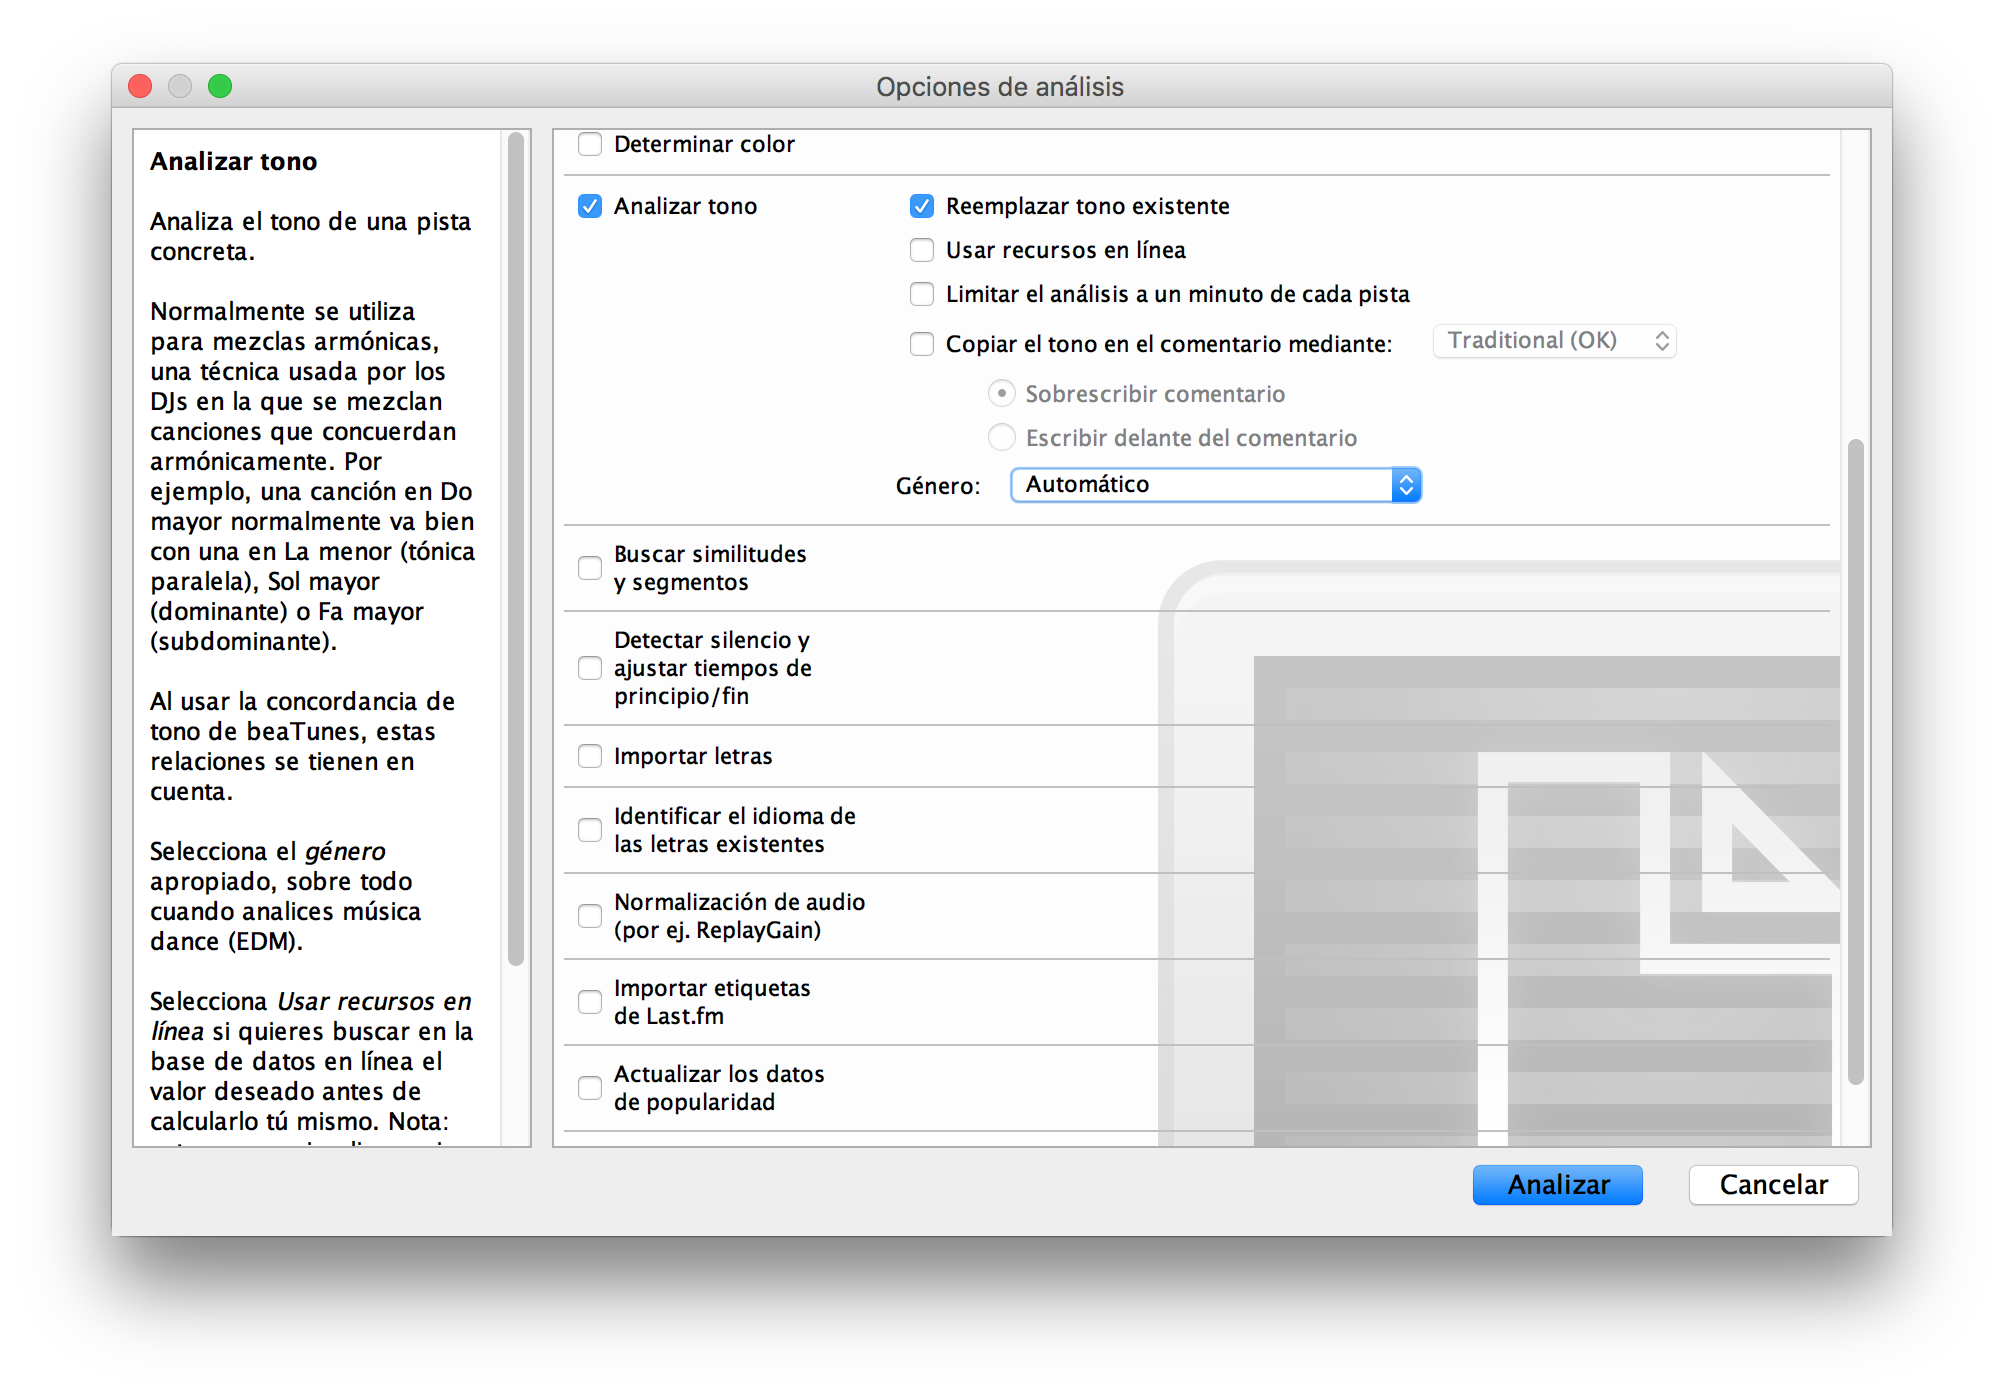Screen dimensions: 2004x1396
Task: Check Buscar similitudes y segmentos
Action: 590,568
